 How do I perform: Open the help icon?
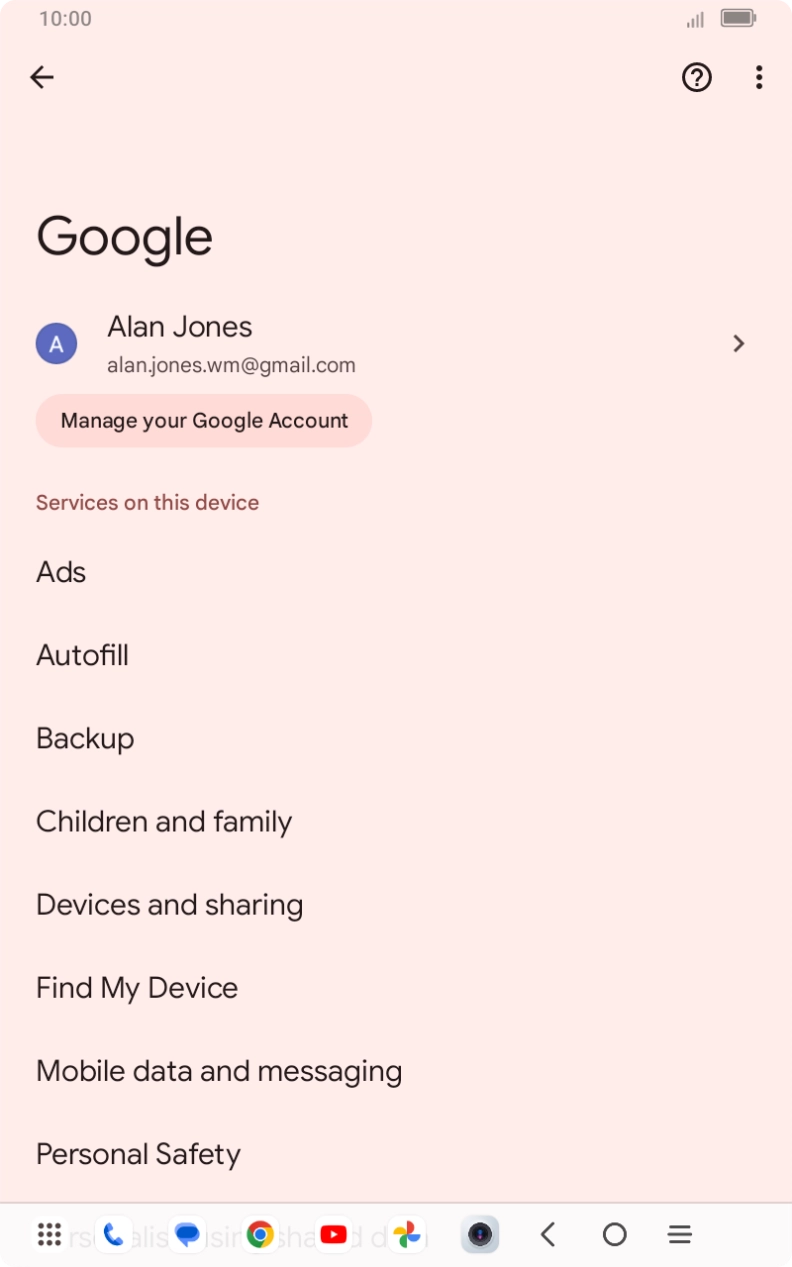tap(697, 77)
